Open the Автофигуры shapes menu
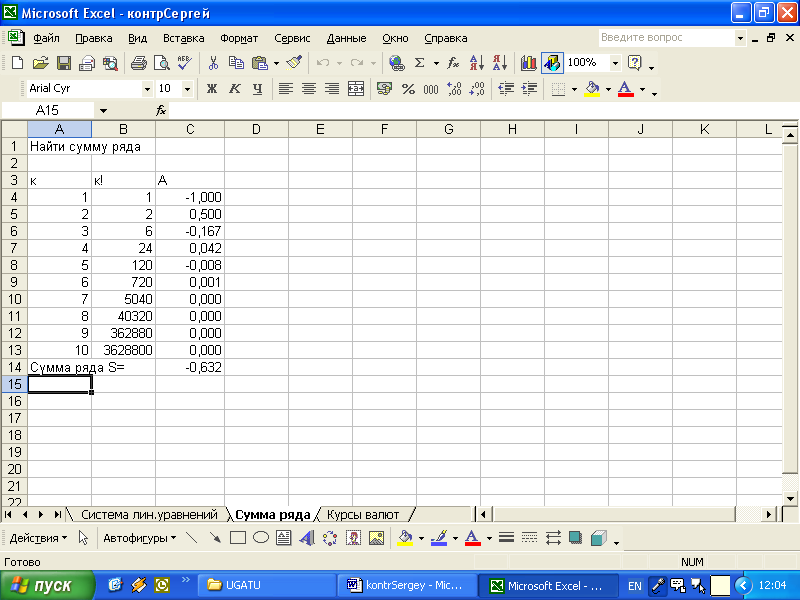800x600 pixels. pyautogui.click(x=139, y=538)
